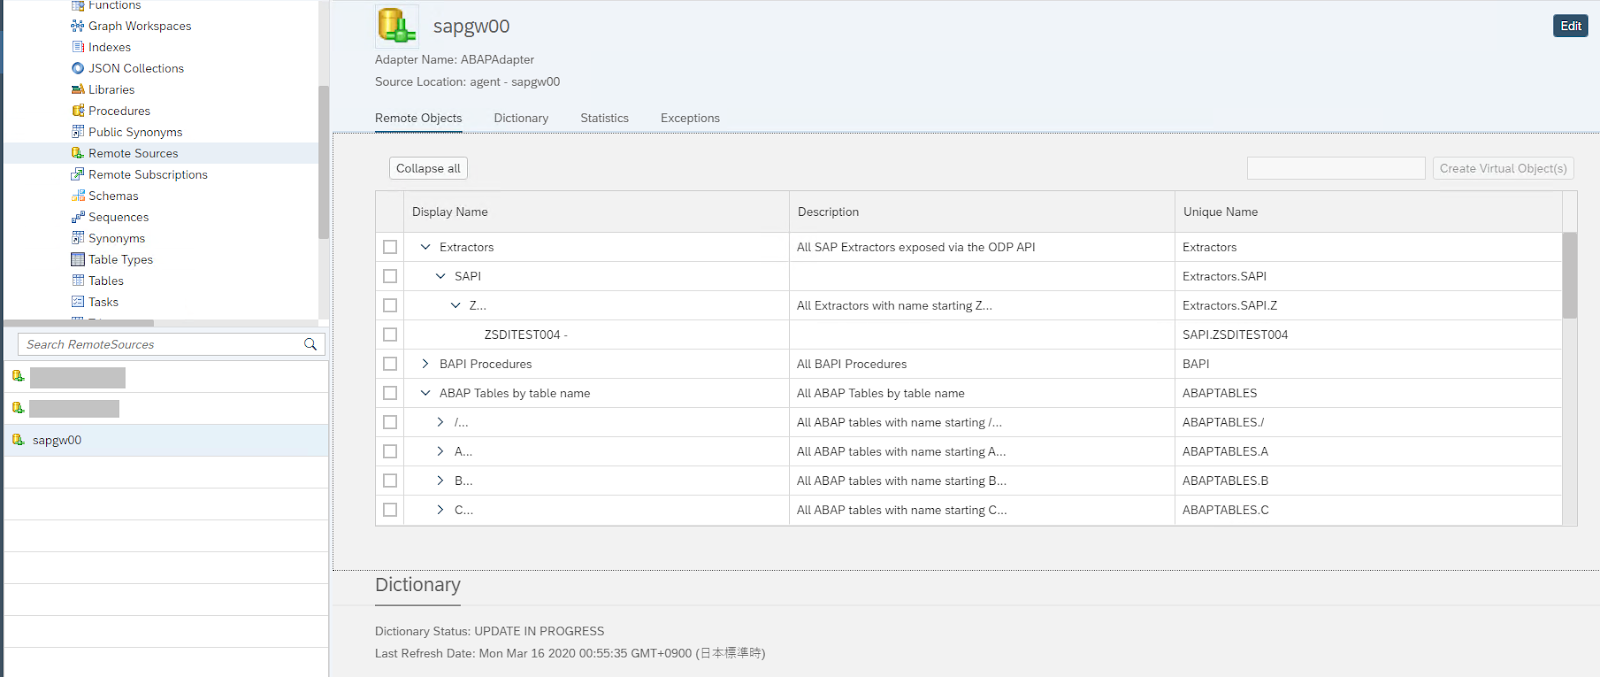Screen dimensions: 1600x677
Task: Collapse the Extractors node
Action: click(x=425, y=247)
